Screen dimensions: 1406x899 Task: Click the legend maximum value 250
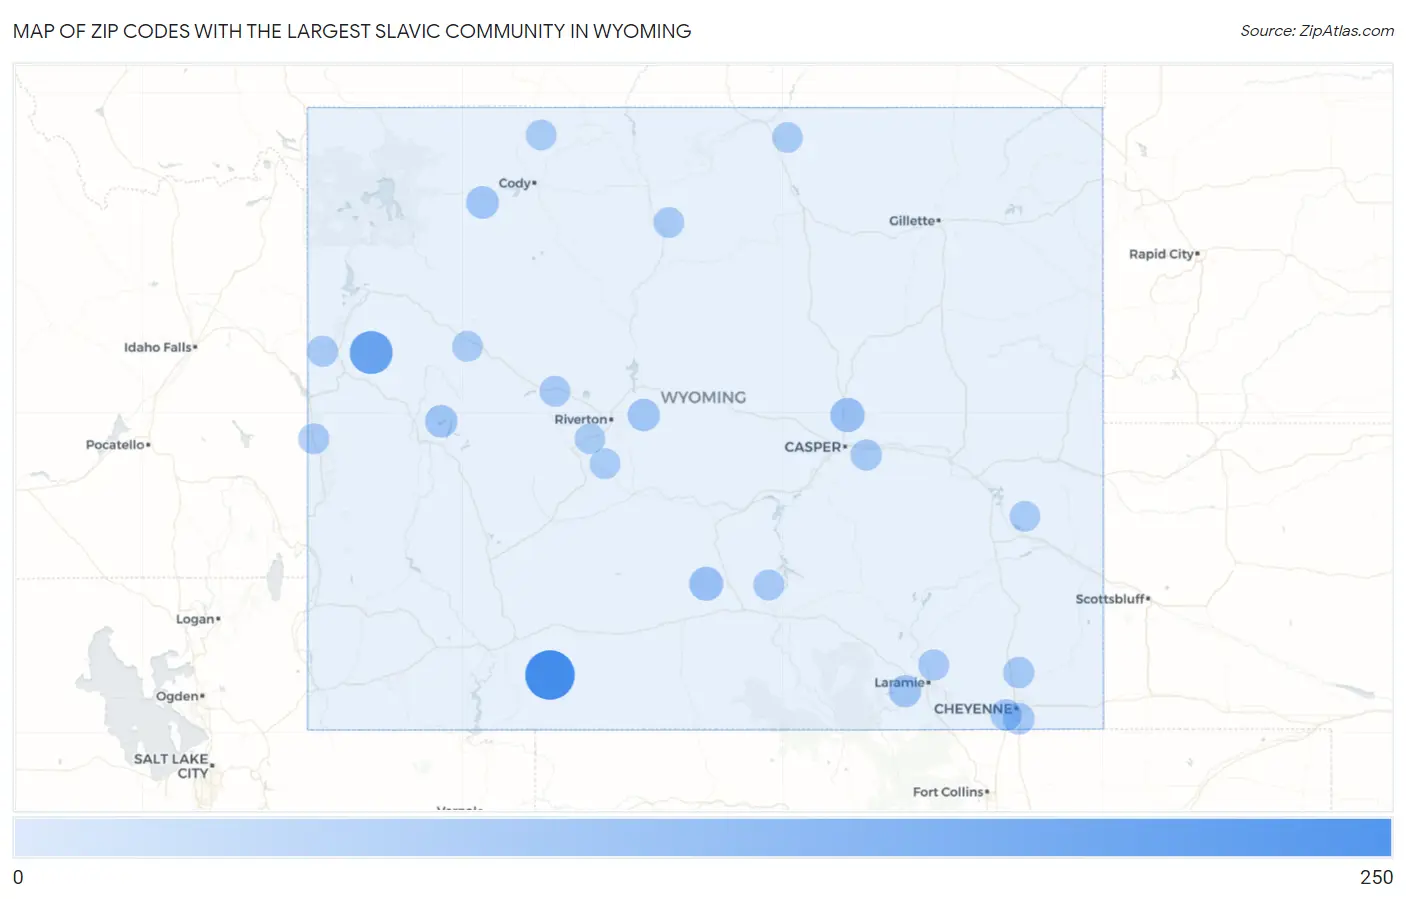pos(1376,877)
